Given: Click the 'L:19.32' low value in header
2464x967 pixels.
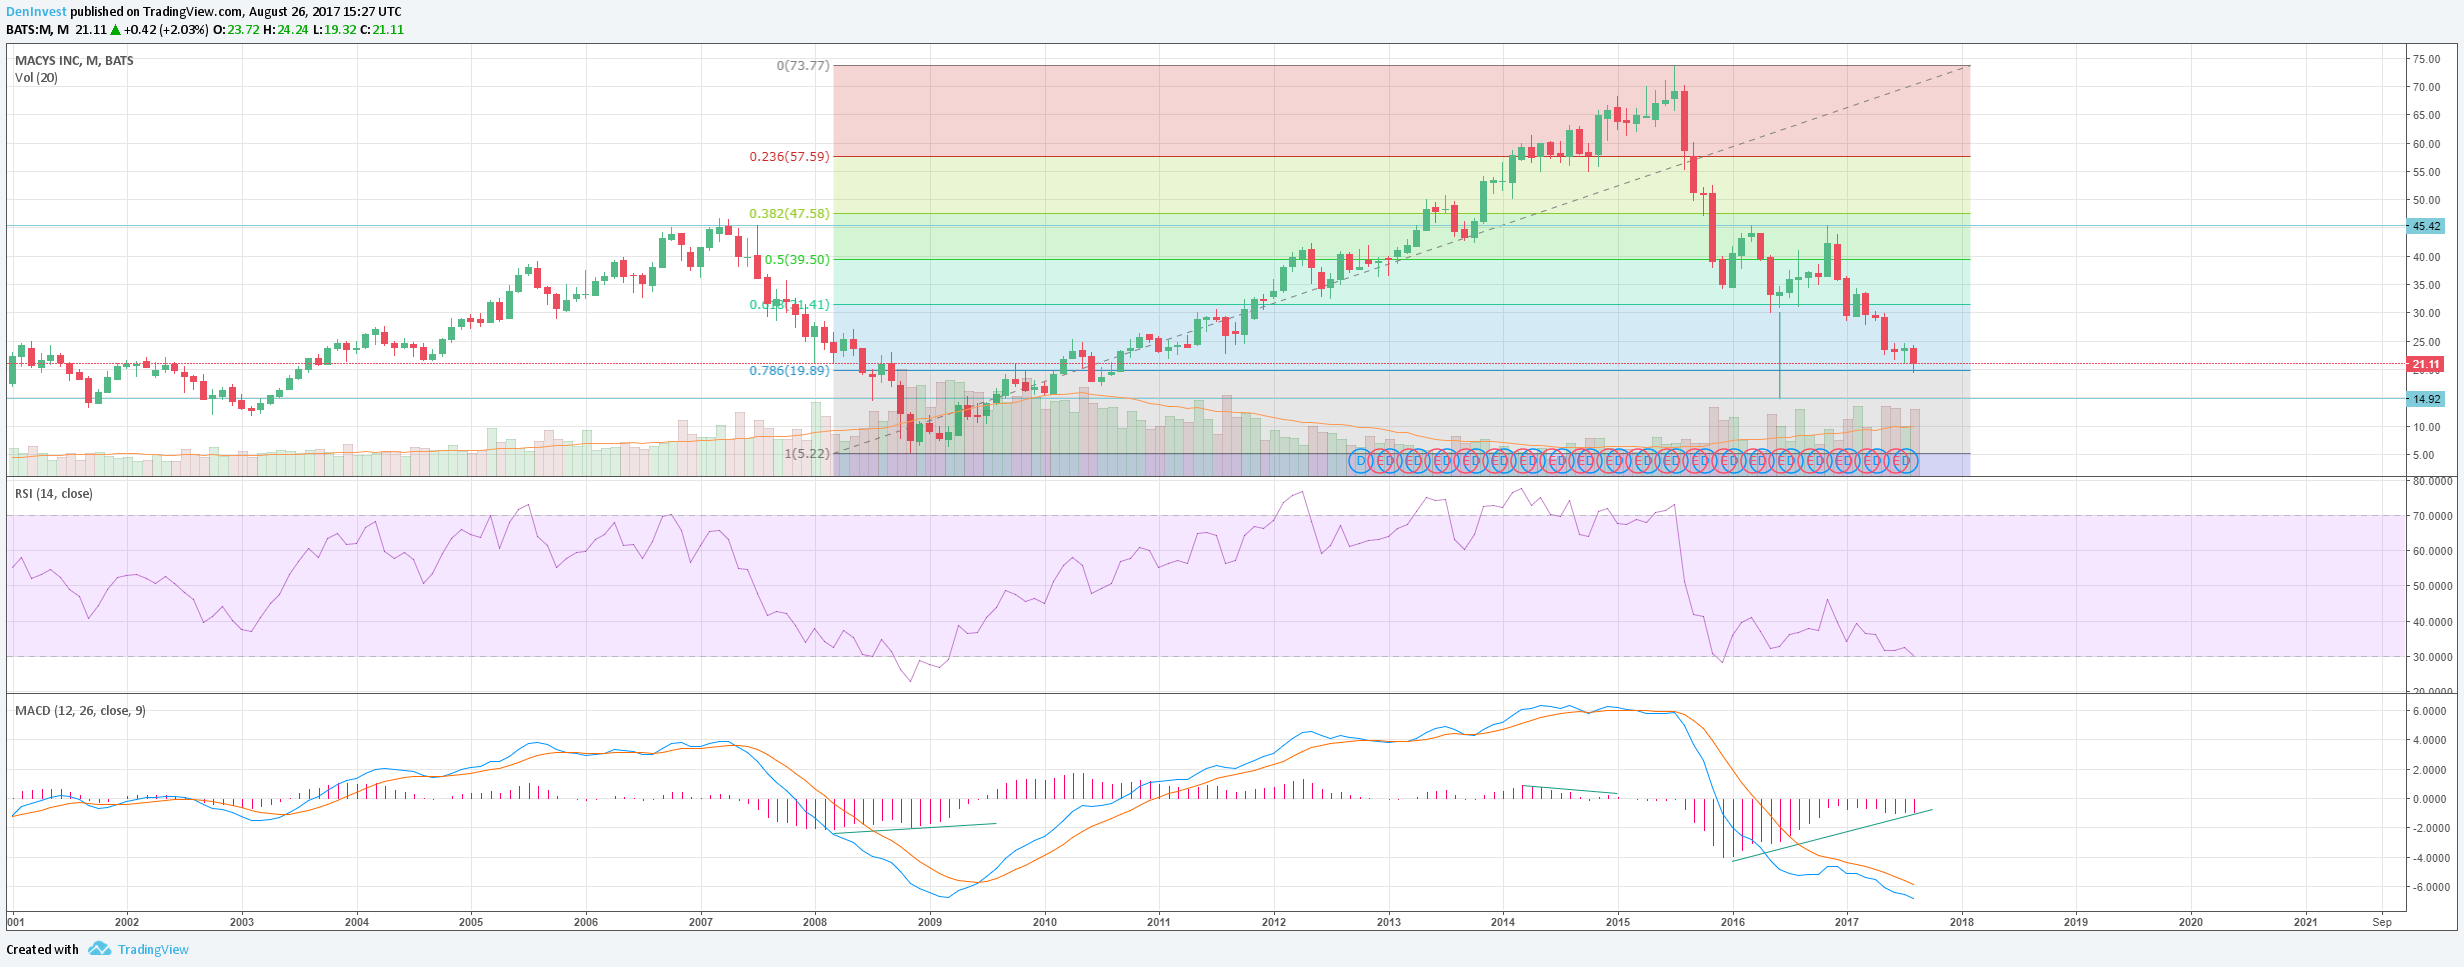Looking at the screenshot, I should click(335, 30).
